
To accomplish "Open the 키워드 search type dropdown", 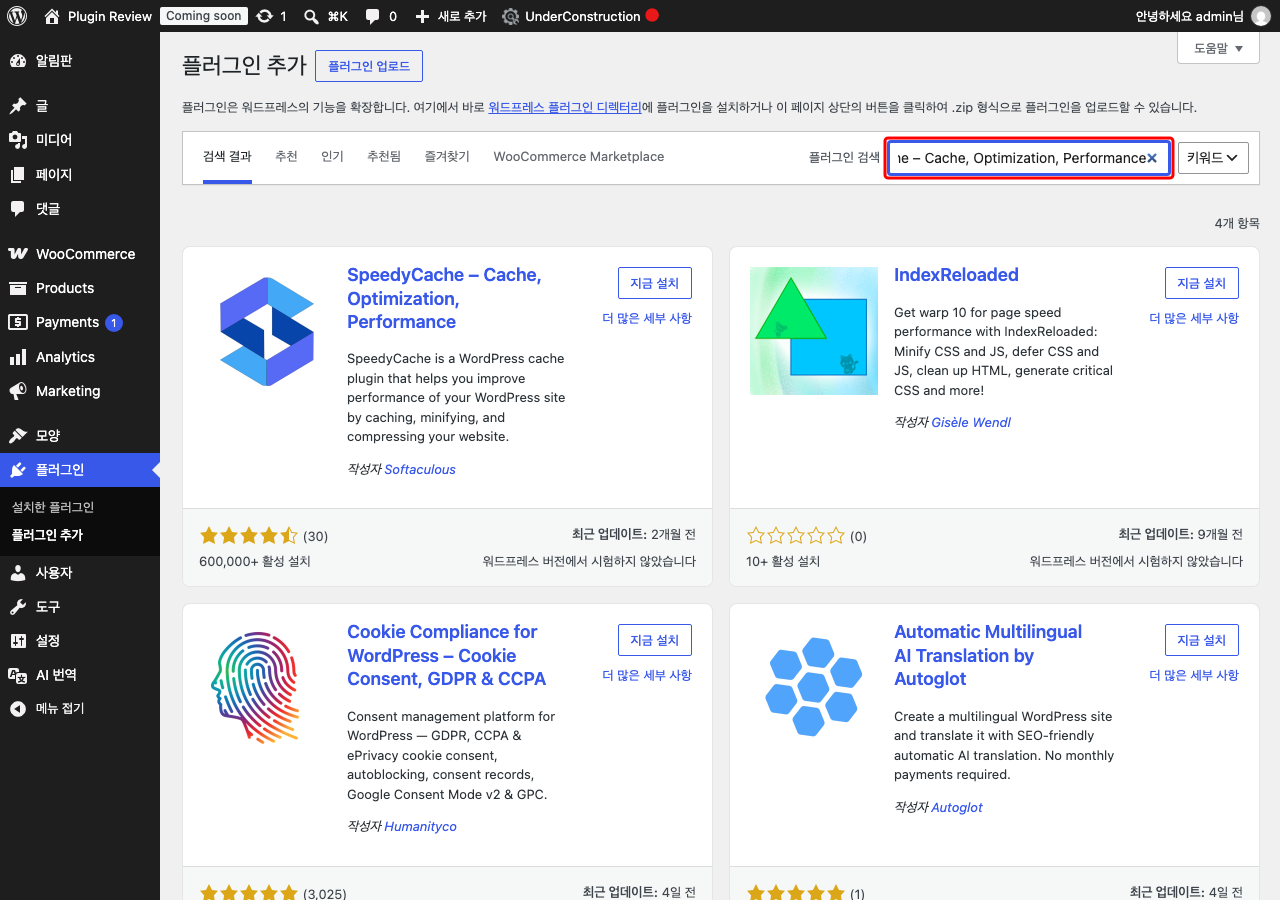I will [1213, 158].
